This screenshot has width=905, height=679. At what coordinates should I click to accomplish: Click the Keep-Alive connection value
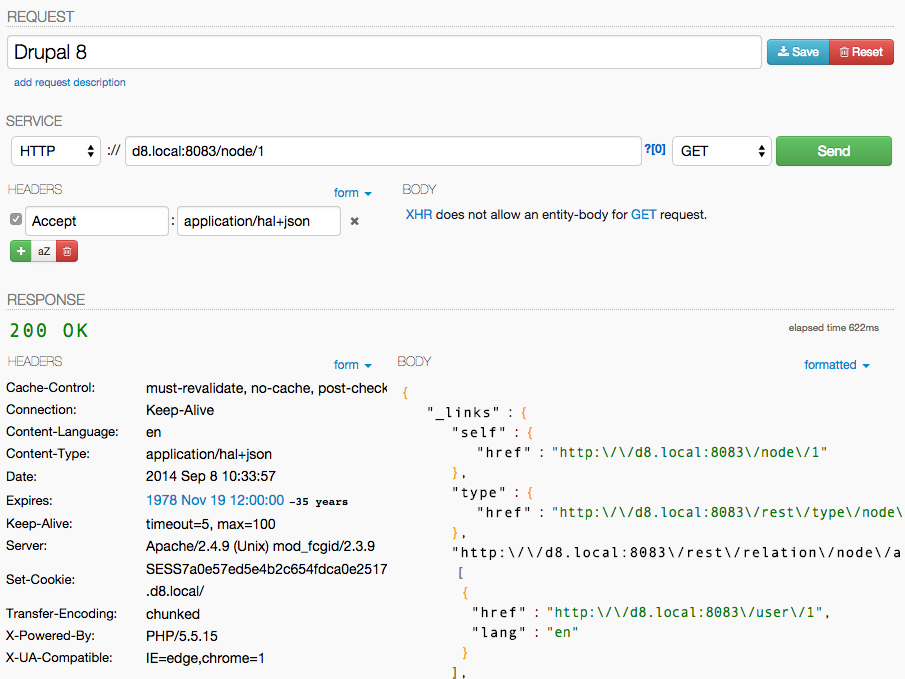click(x=180, y=411)
